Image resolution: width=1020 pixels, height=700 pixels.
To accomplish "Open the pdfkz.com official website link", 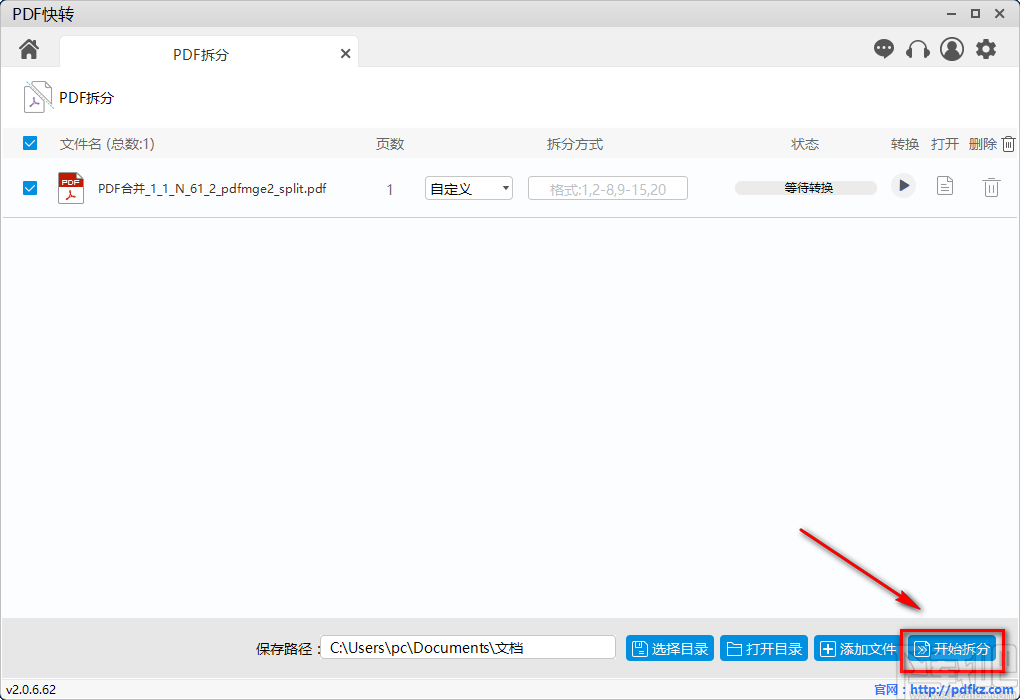I will pos(961,689).
